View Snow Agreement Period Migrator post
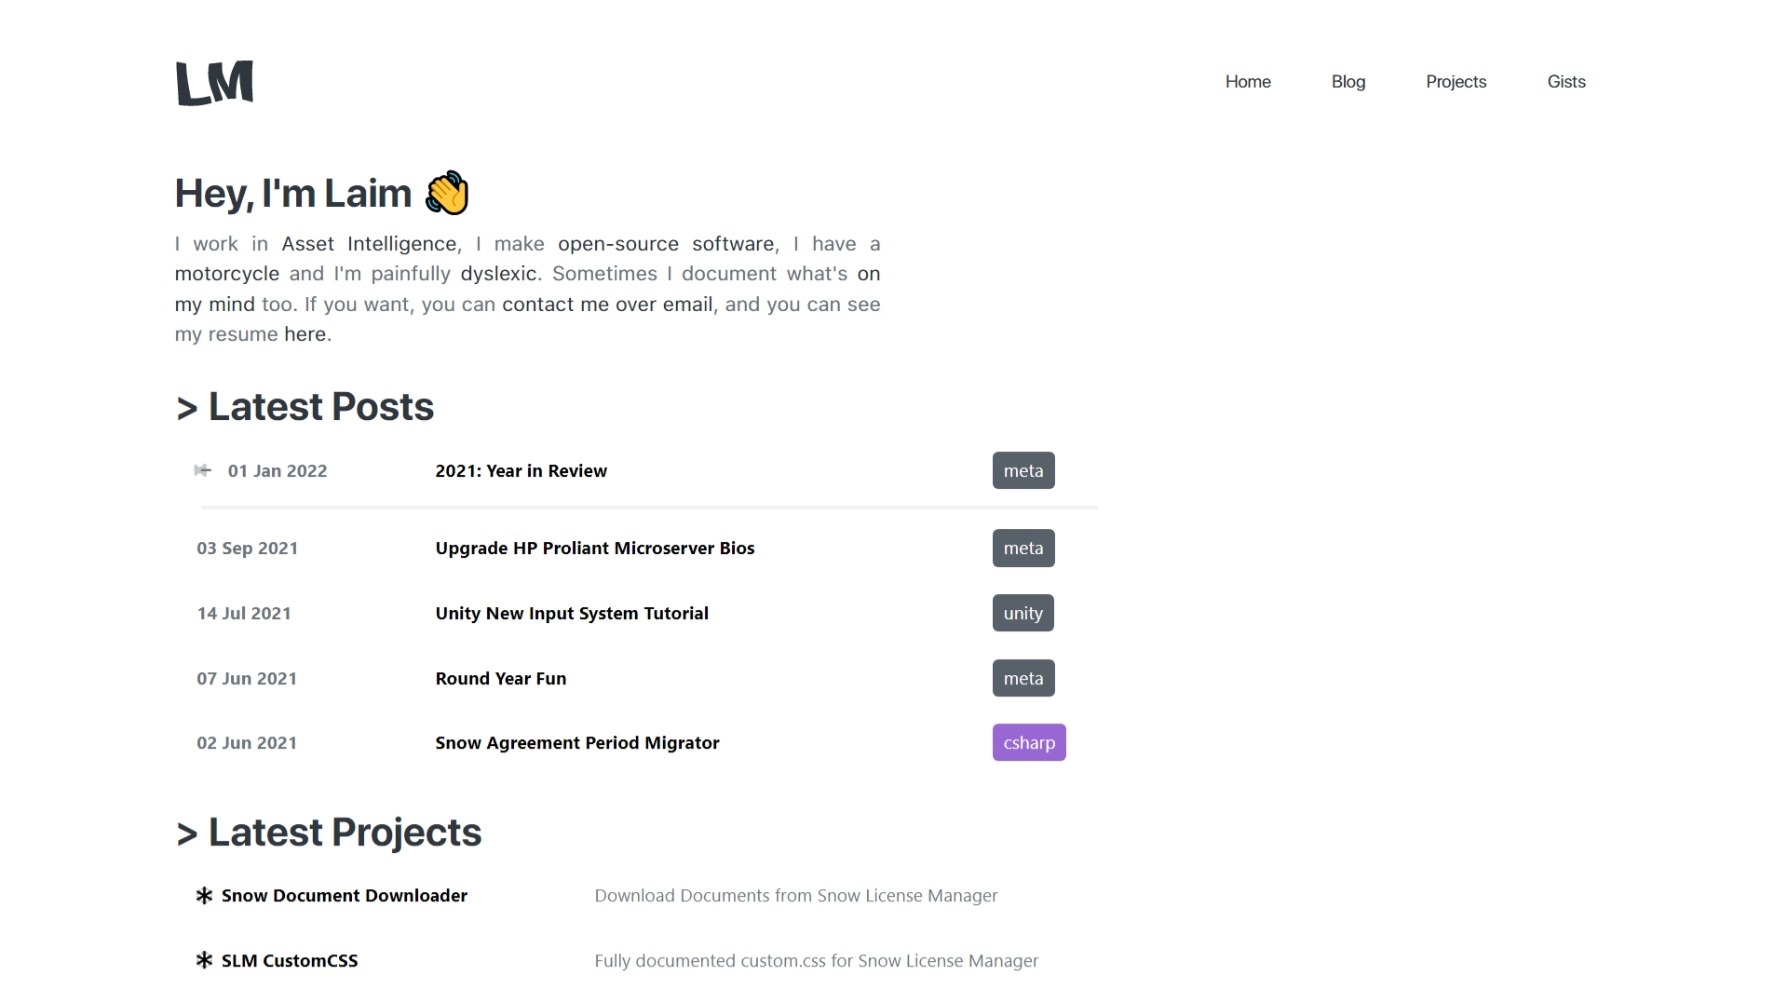The image size is (1788, 998). click(577, 743)
